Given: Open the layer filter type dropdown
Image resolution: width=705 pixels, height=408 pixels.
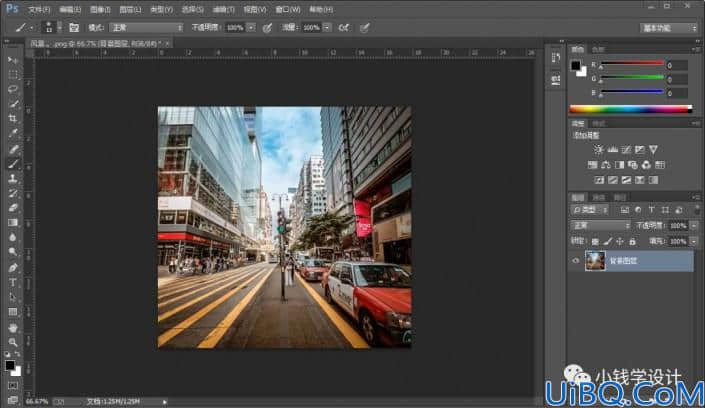Looking at the screenshot, I should 590,210.
